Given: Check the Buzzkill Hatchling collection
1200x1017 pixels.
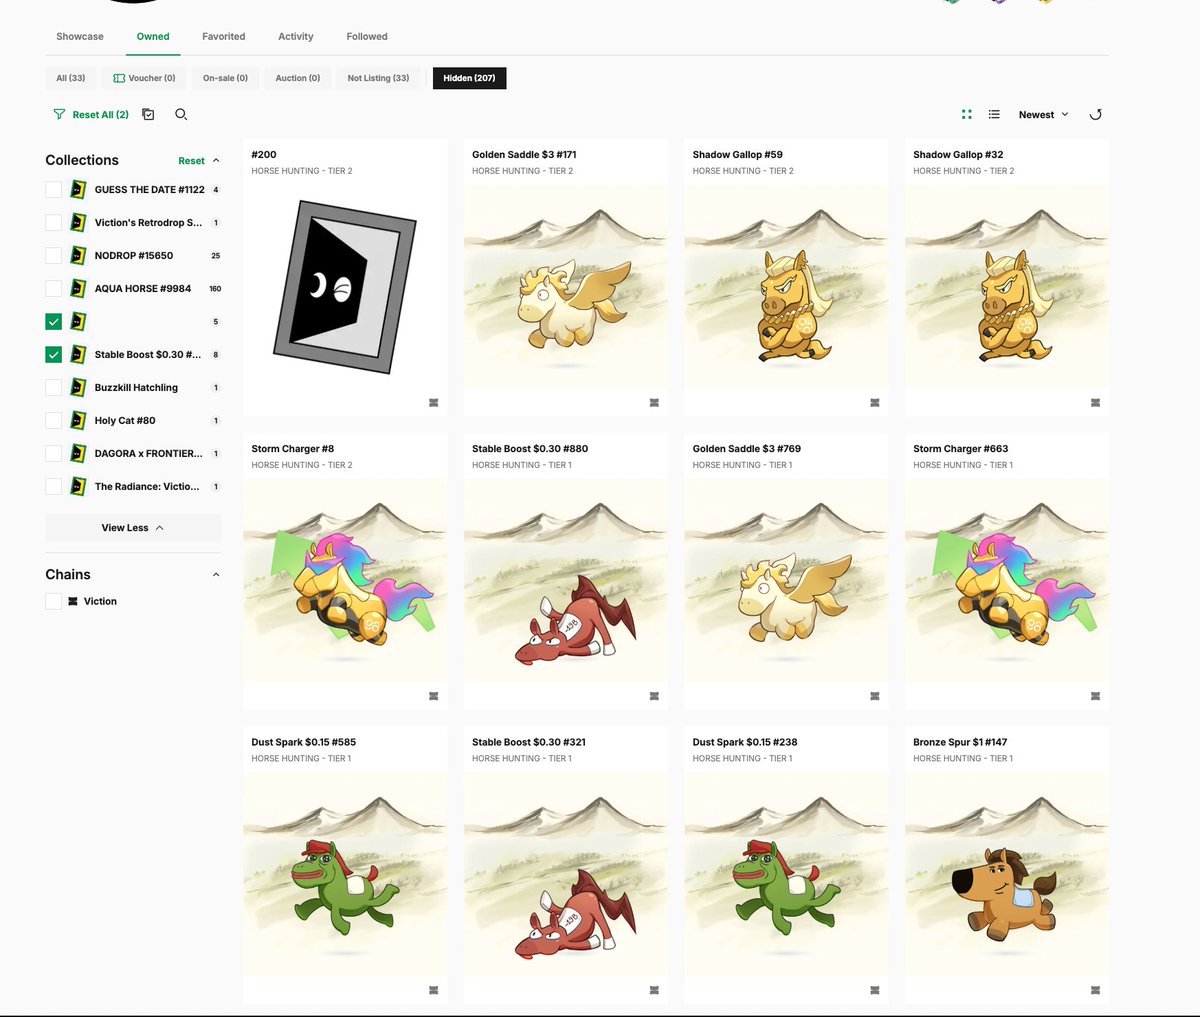Looking at the screenshot, I should pos(54,387).
